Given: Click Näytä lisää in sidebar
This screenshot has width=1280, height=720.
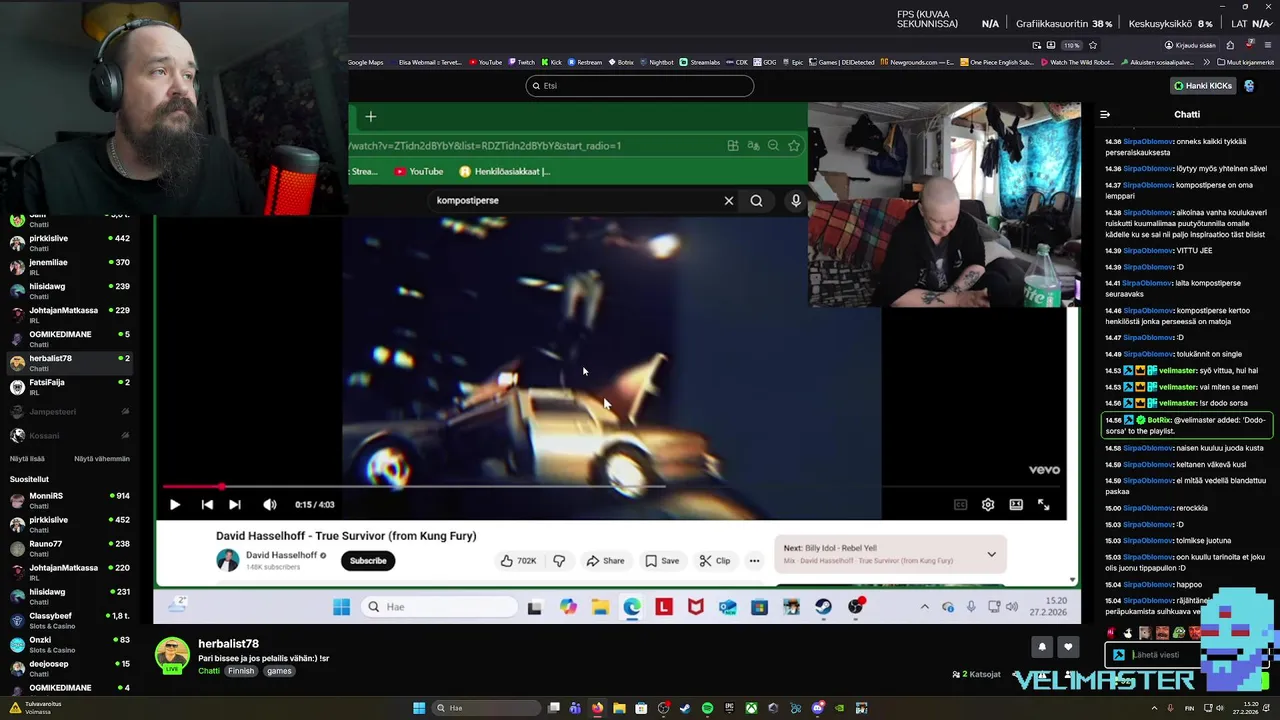Looking at the screenshot, I should 27,459.
